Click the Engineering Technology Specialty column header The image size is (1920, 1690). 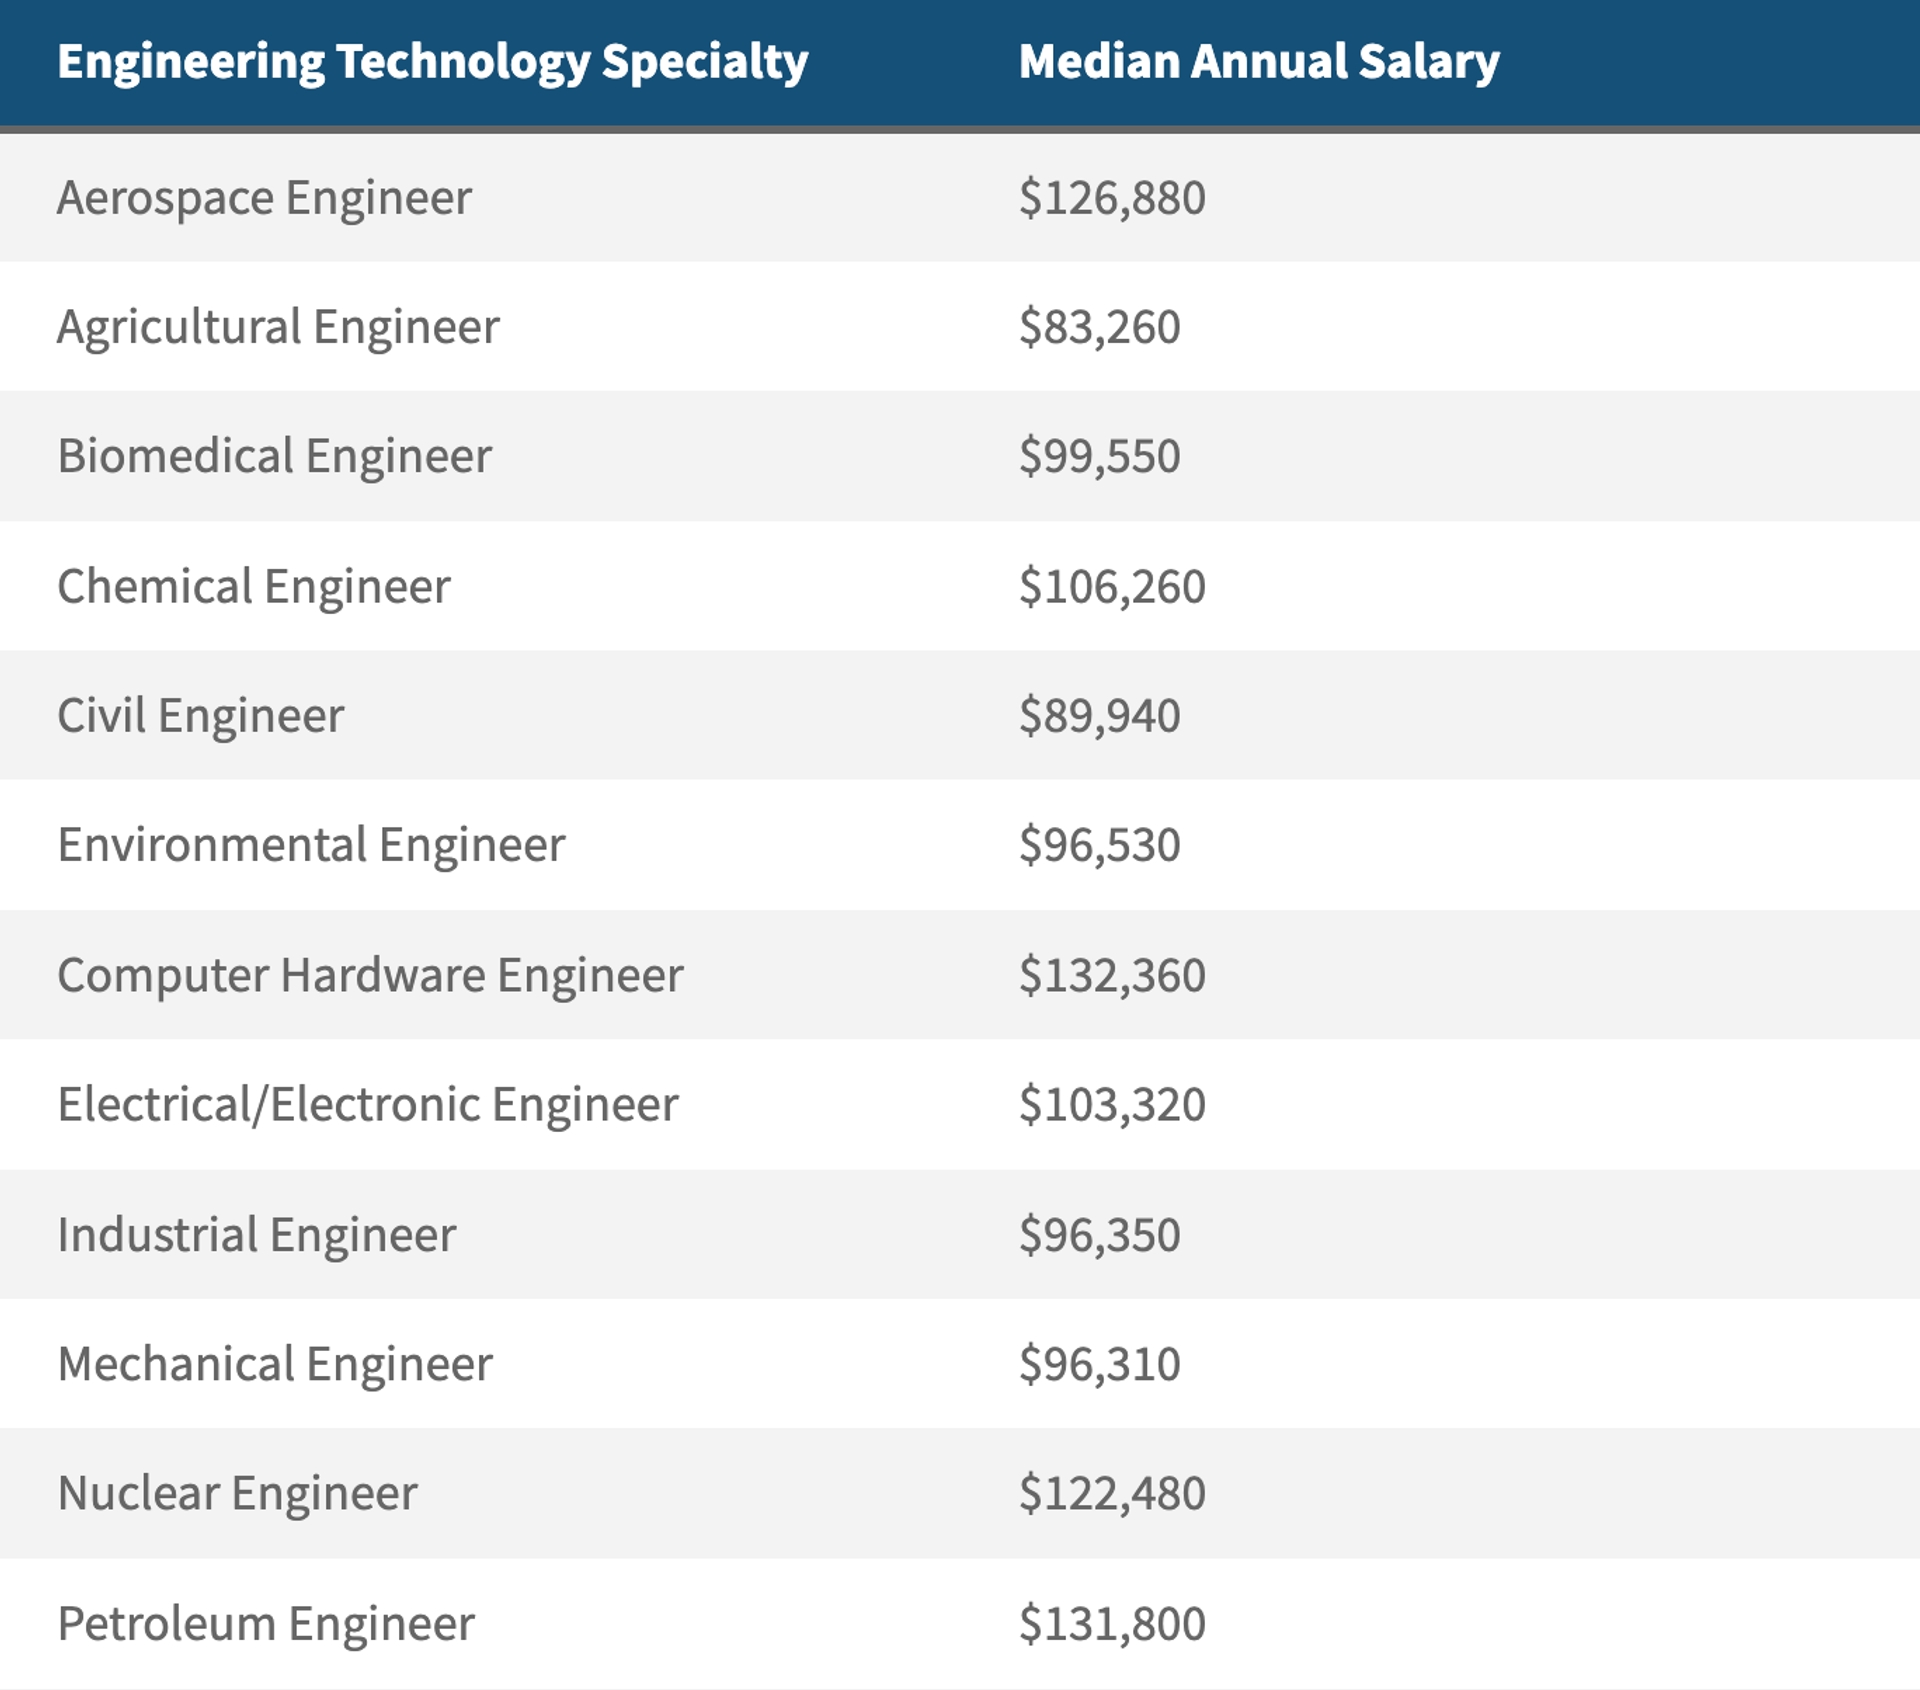pos(432,62)
